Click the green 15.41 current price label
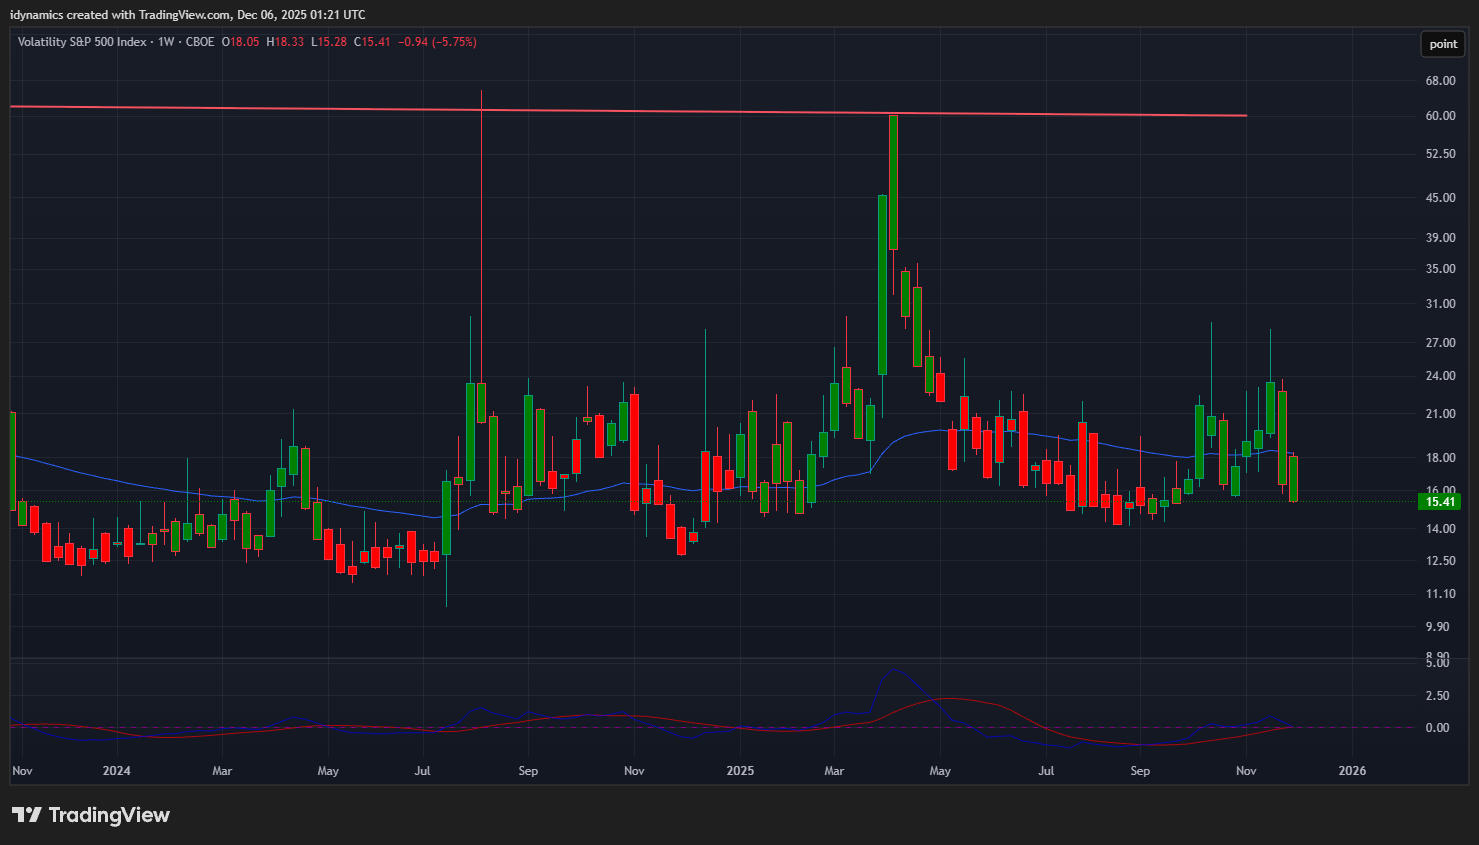Image resolution: width=1479 pixels, height=845 pixels. (x=1439, y=502)
